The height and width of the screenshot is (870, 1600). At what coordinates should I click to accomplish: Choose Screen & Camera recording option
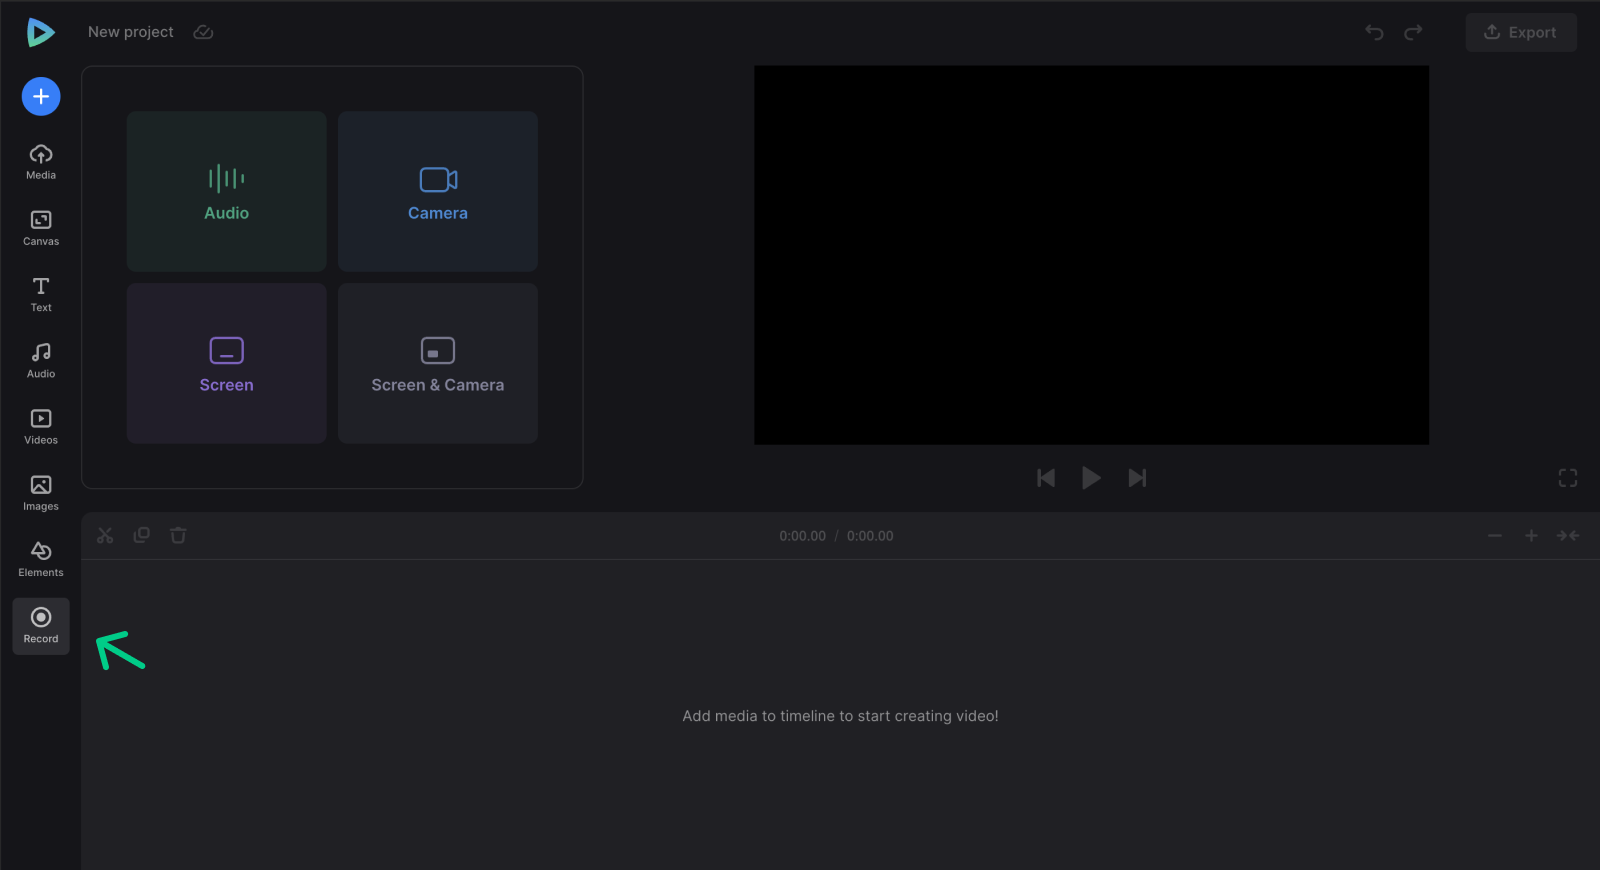(x=438, y=363)
